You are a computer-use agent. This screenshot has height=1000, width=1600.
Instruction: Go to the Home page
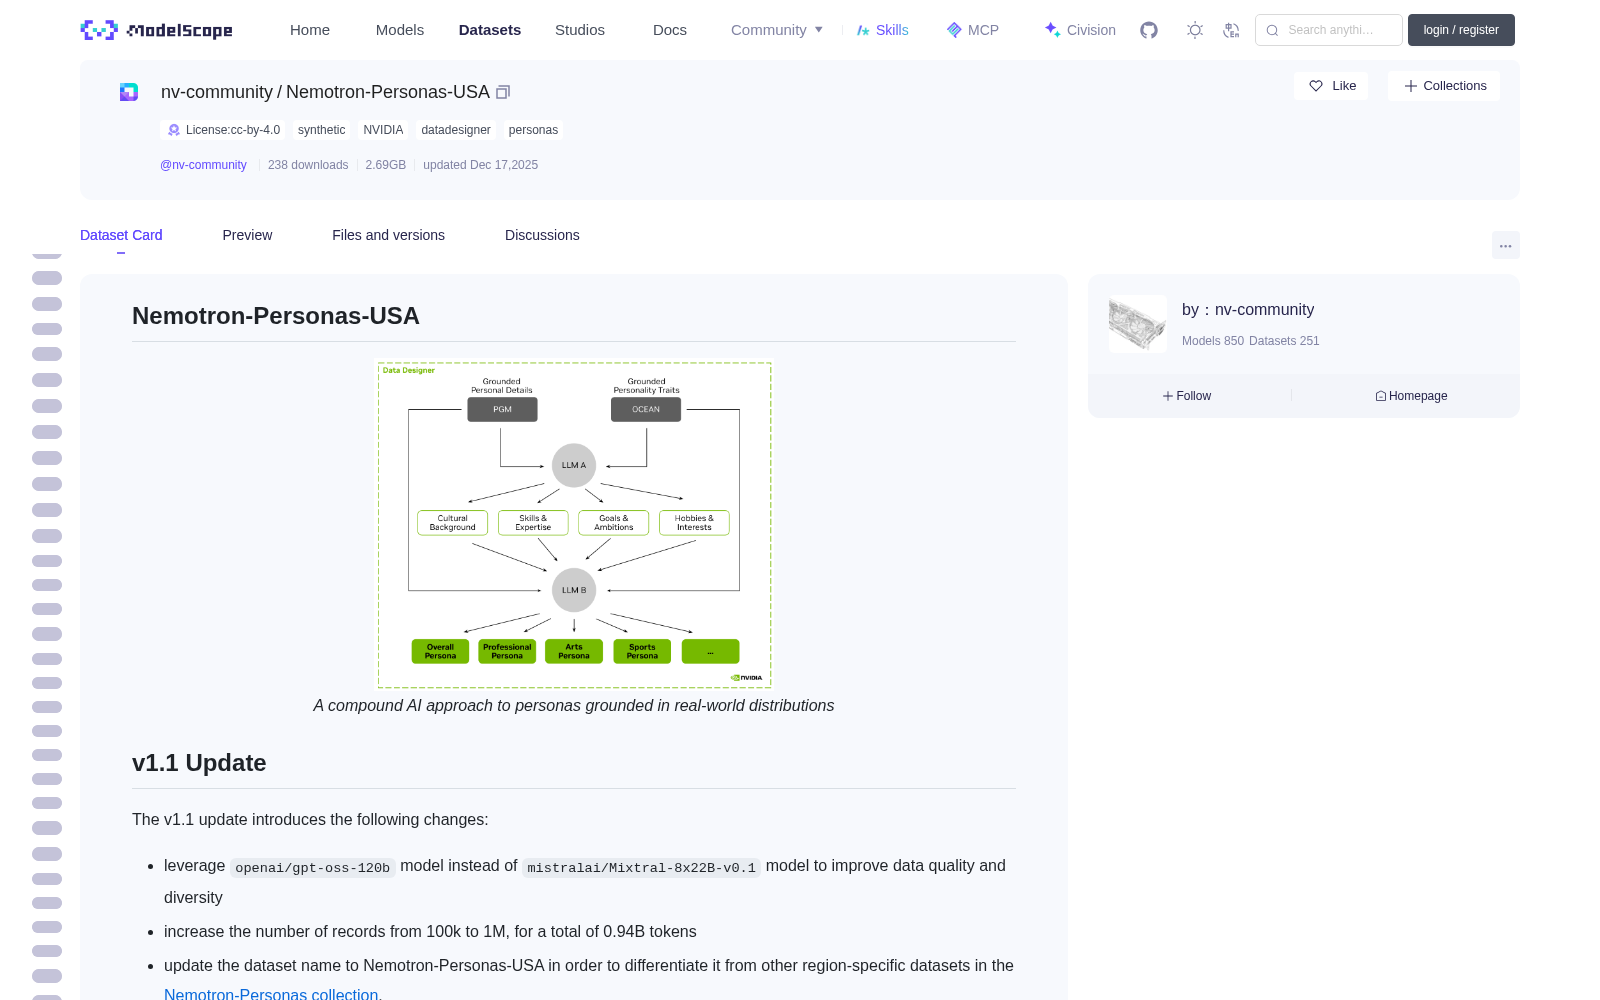click(x=310, y=30)
